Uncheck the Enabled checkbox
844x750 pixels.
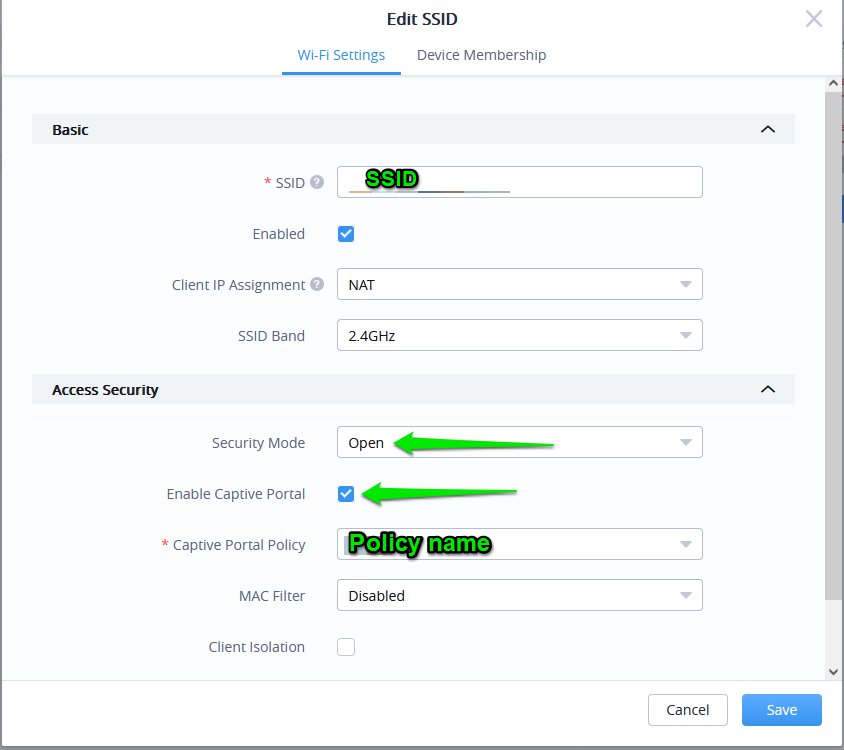coord(346,234)
